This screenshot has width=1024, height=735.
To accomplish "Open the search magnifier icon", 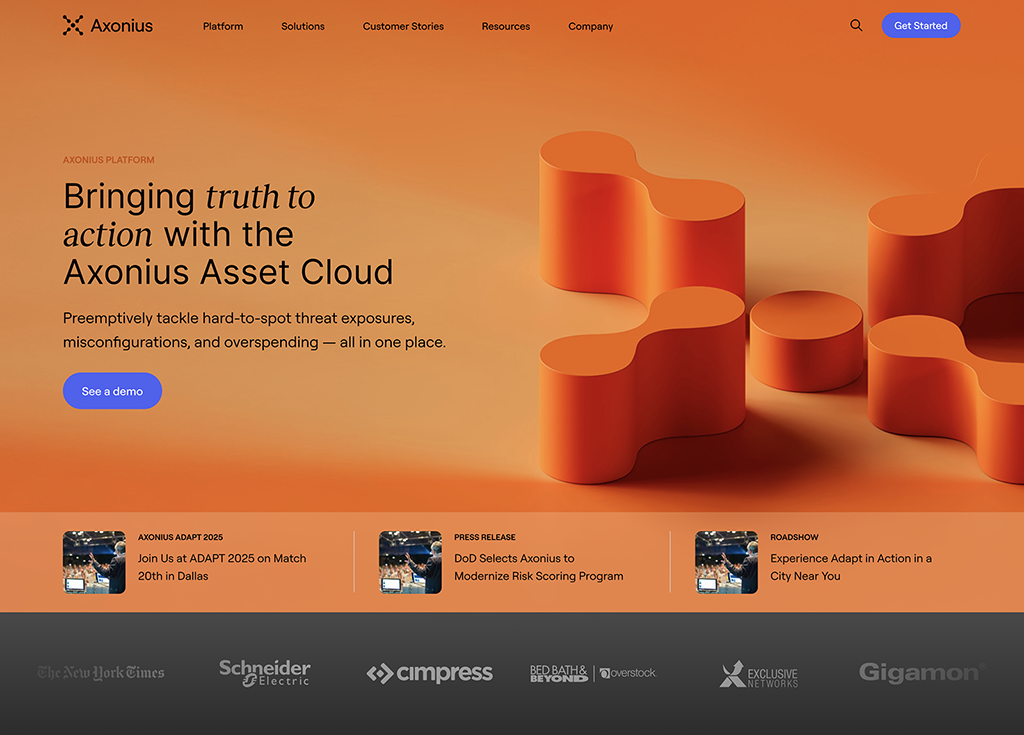I will tap(856, 26).
